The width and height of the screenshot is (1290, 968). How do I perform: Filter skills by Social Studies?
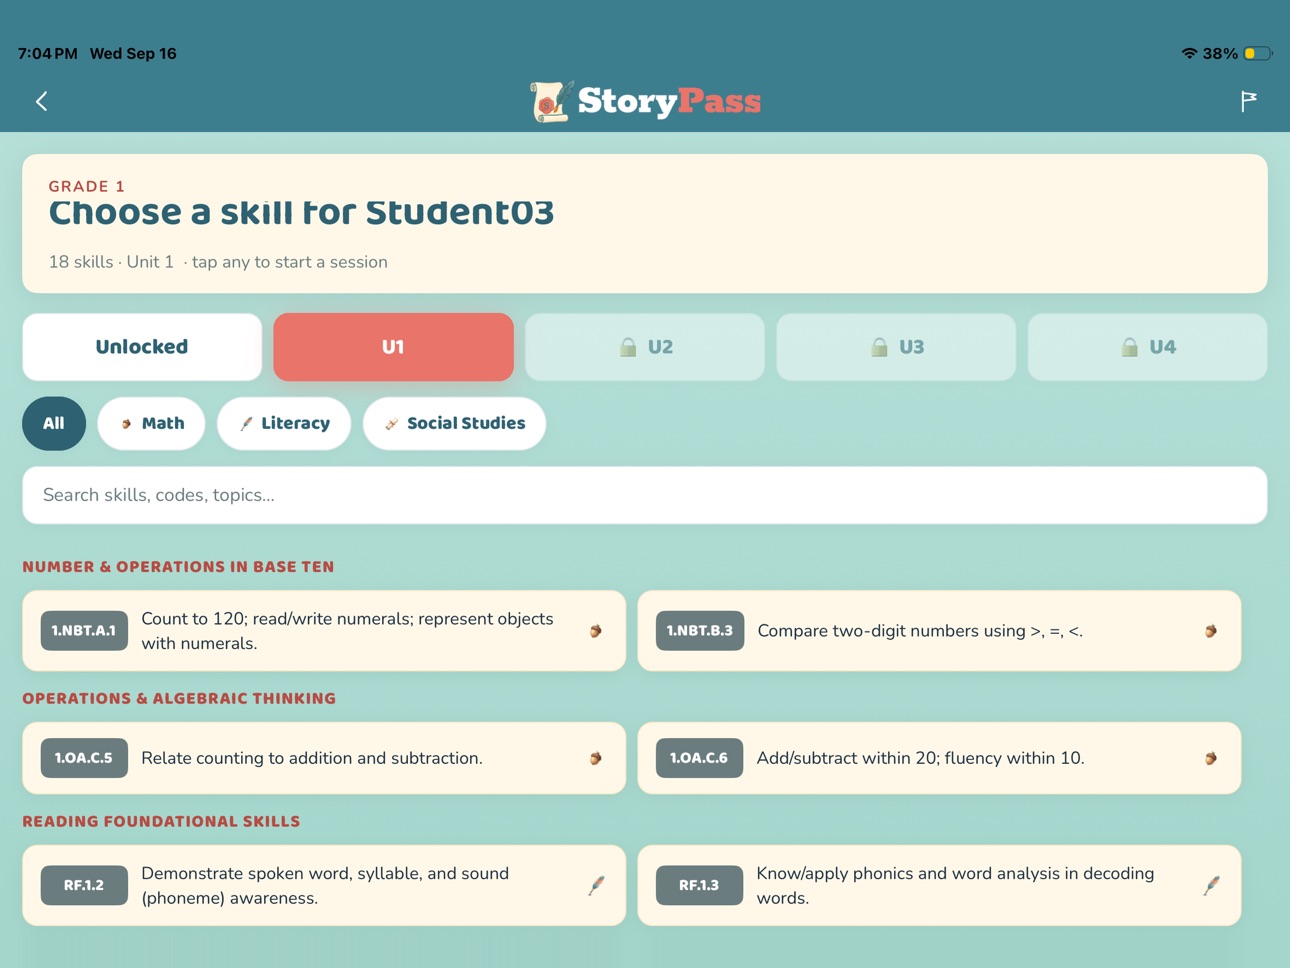[x=454, y=423]
